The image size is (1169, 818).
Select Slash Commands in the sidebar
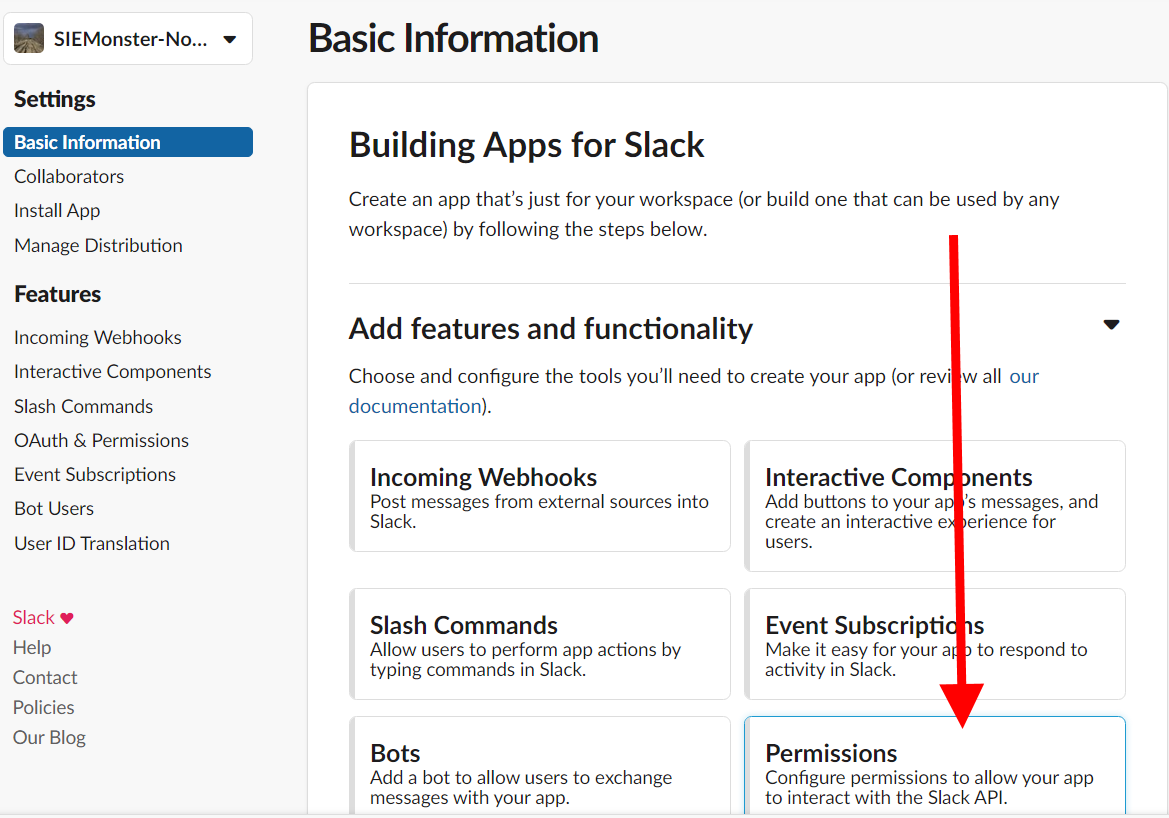click(x=83, y=406)
